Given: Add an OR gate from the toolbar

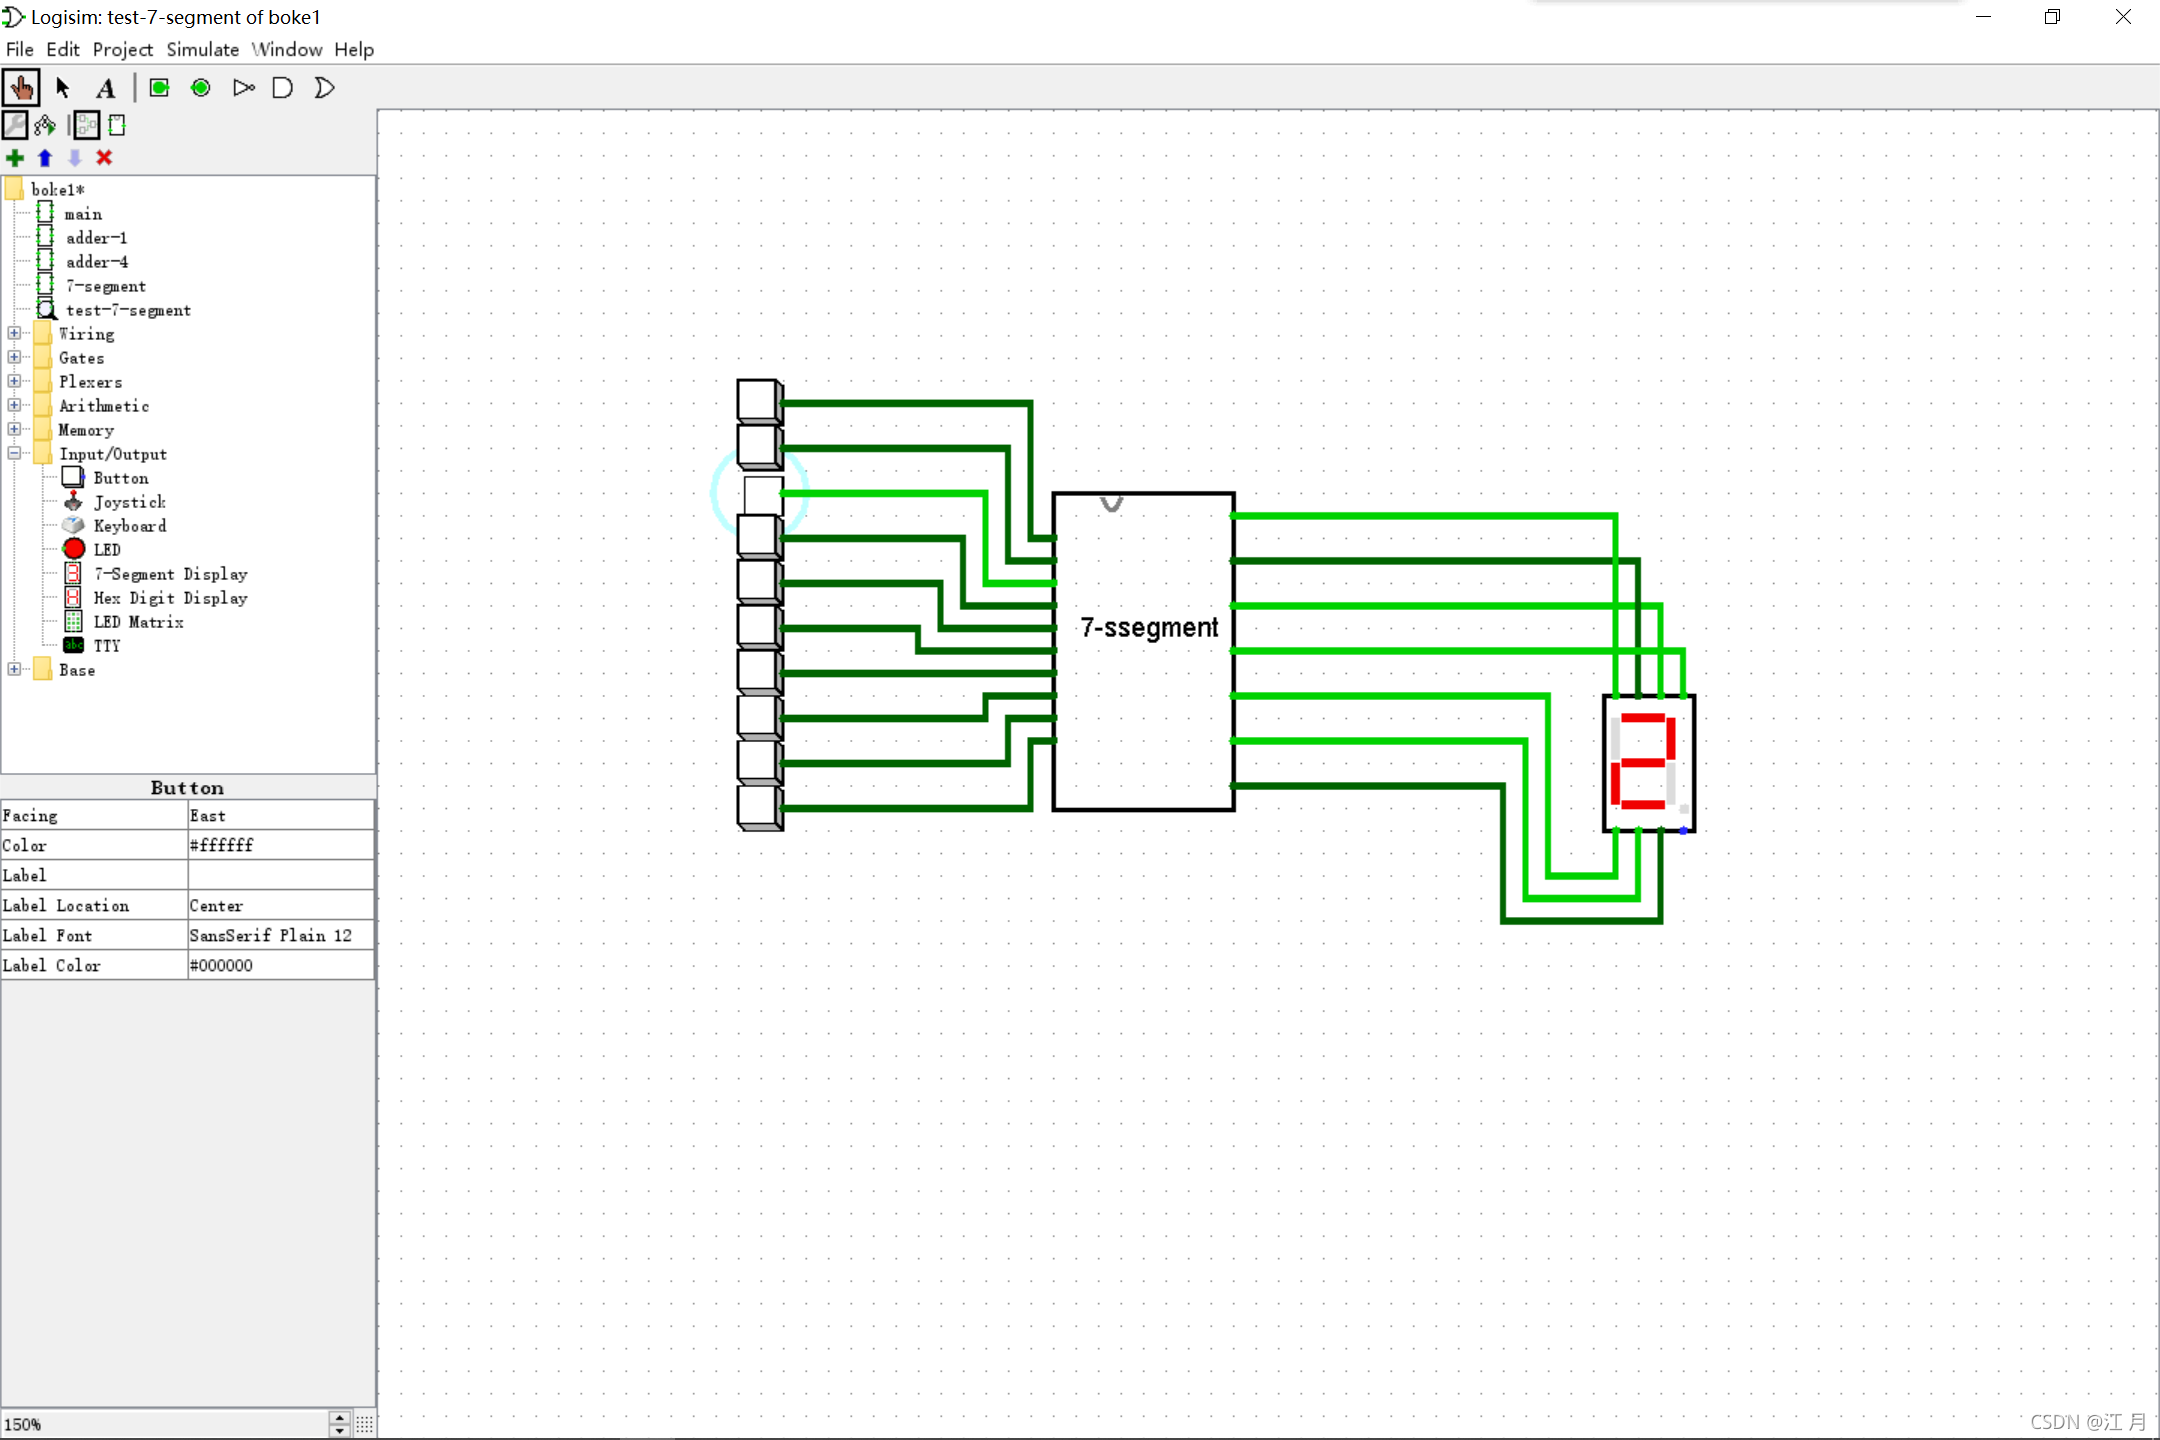Looking at the screenshot, I should (324, 88).
